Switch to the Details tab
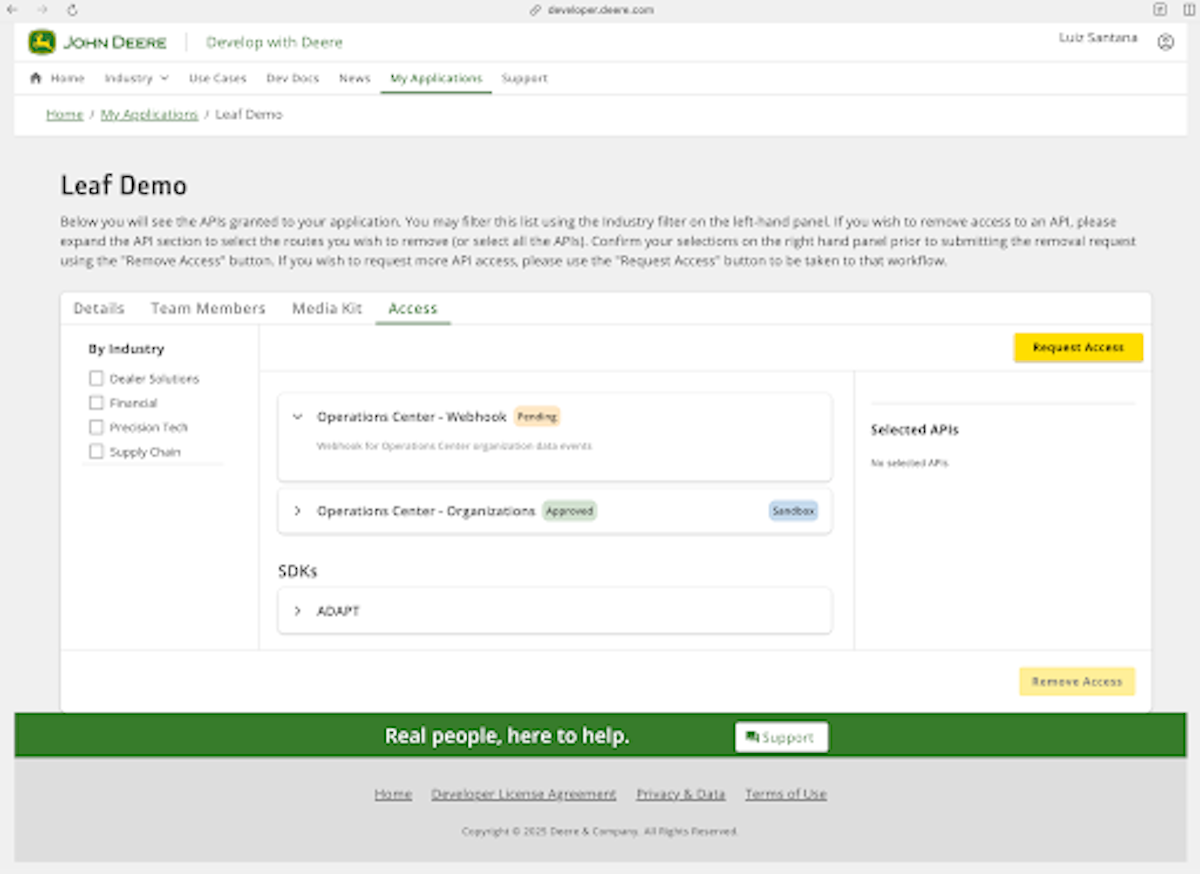This screenshot has width=1200, height=874. 99,308
